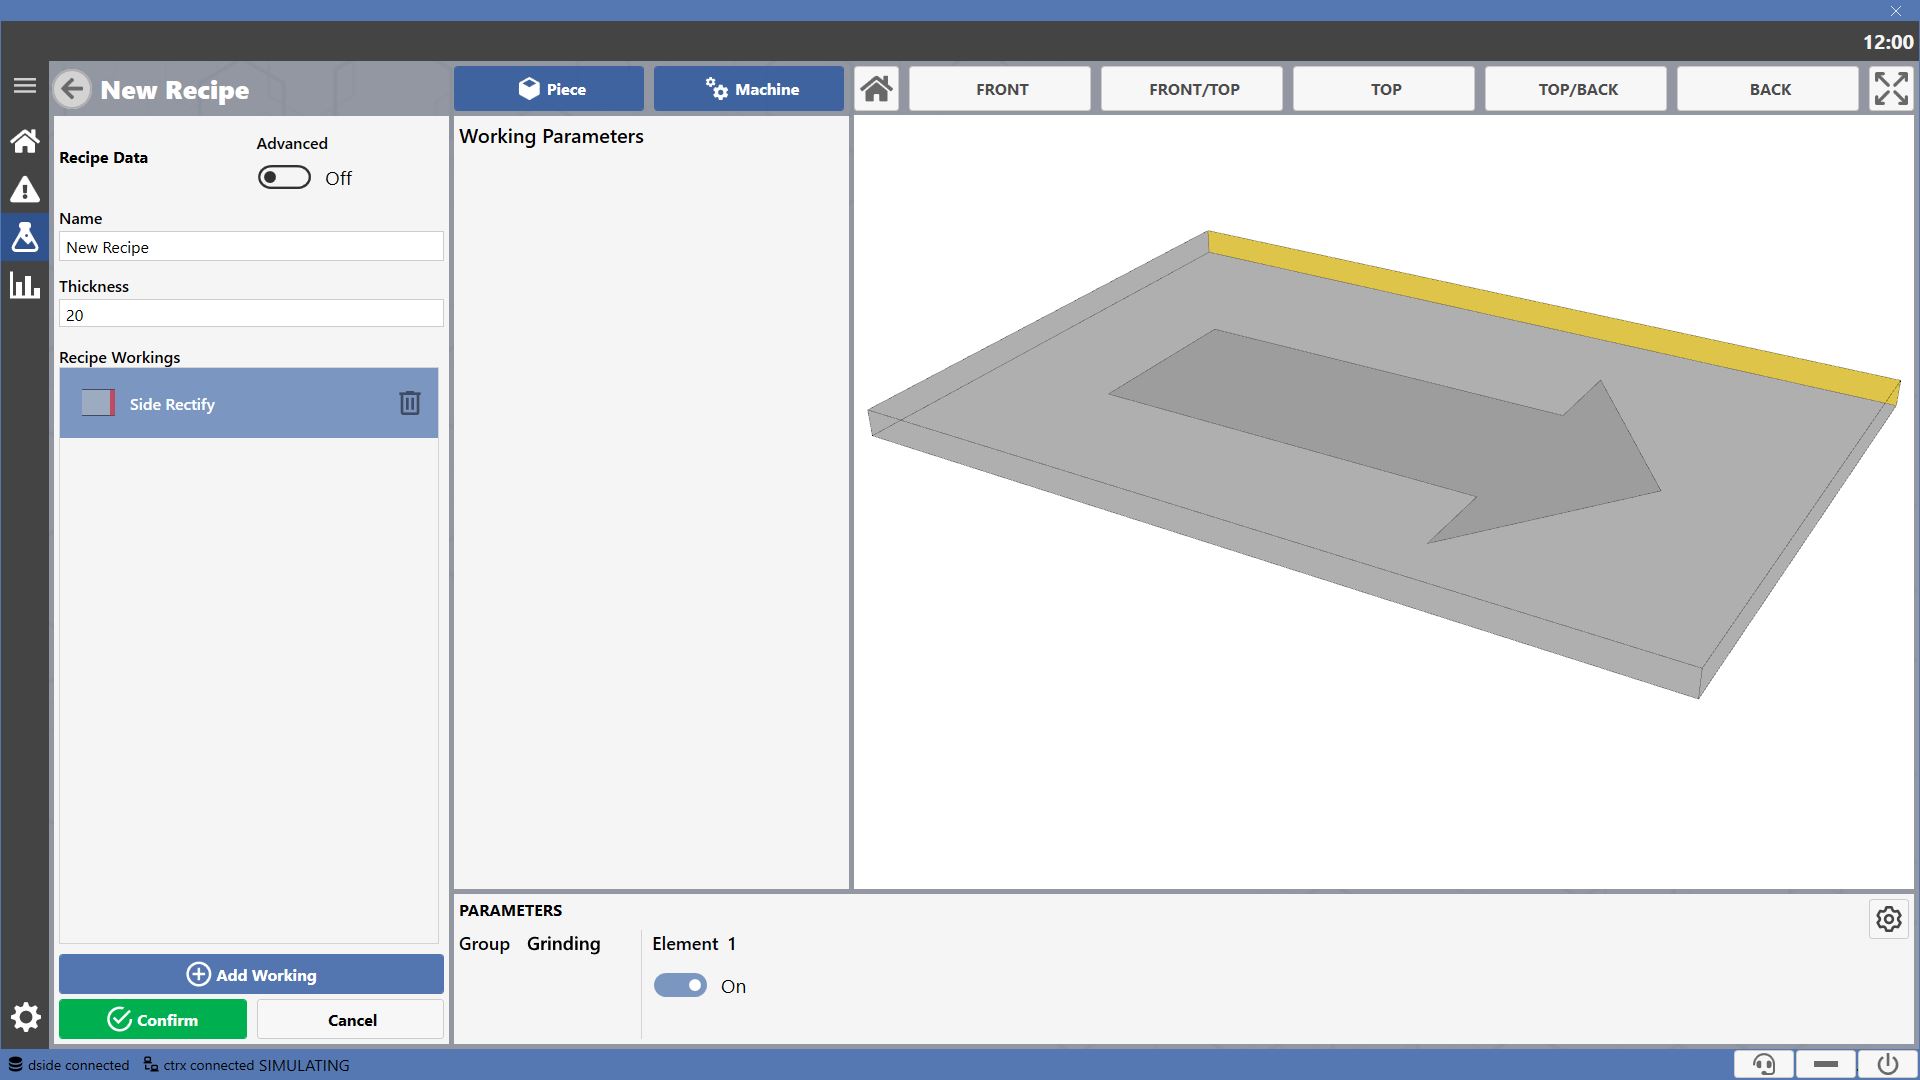Open the statistics bar chart icon
Image resolution: width=1920 pixels, height=1080 pixels.
[25, 286]
